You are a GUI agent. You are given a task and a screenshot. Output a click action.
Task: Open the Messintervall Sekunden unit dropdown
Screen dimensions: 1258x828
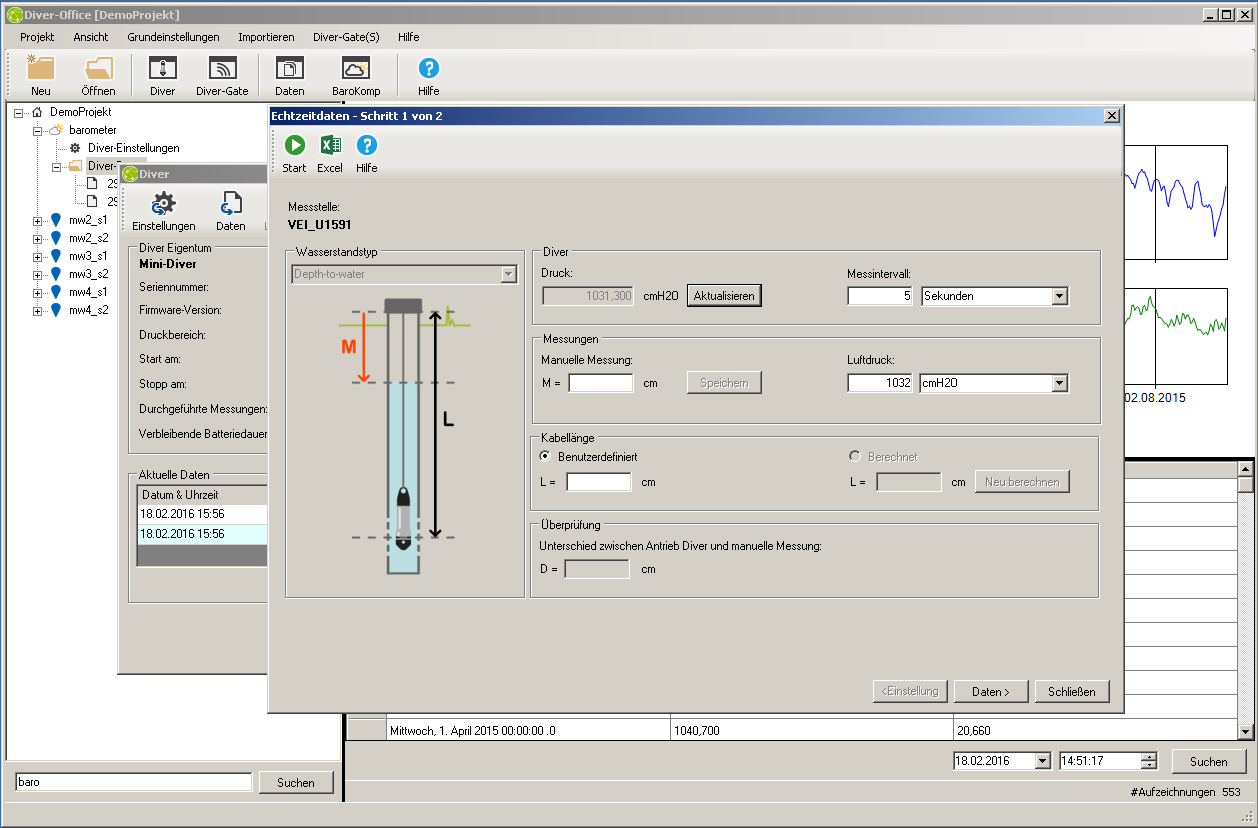(1060, 296)
